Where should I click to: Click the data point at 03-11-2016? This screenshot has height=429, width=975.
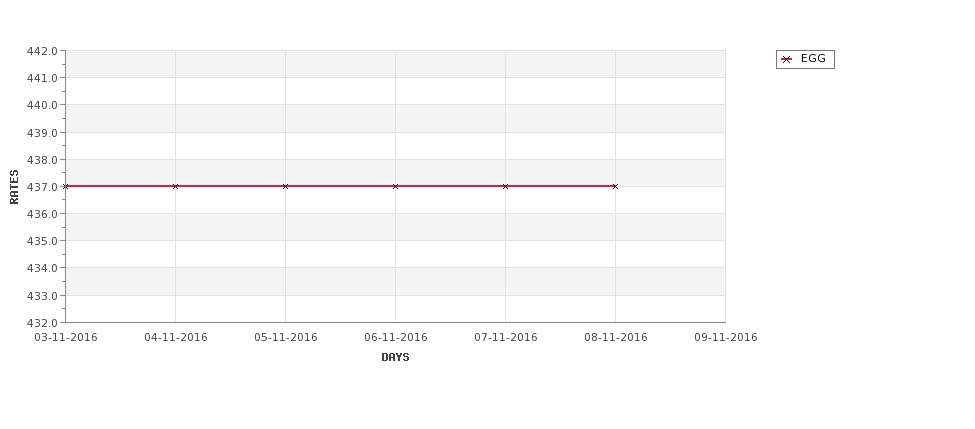(x=66, y=186)
